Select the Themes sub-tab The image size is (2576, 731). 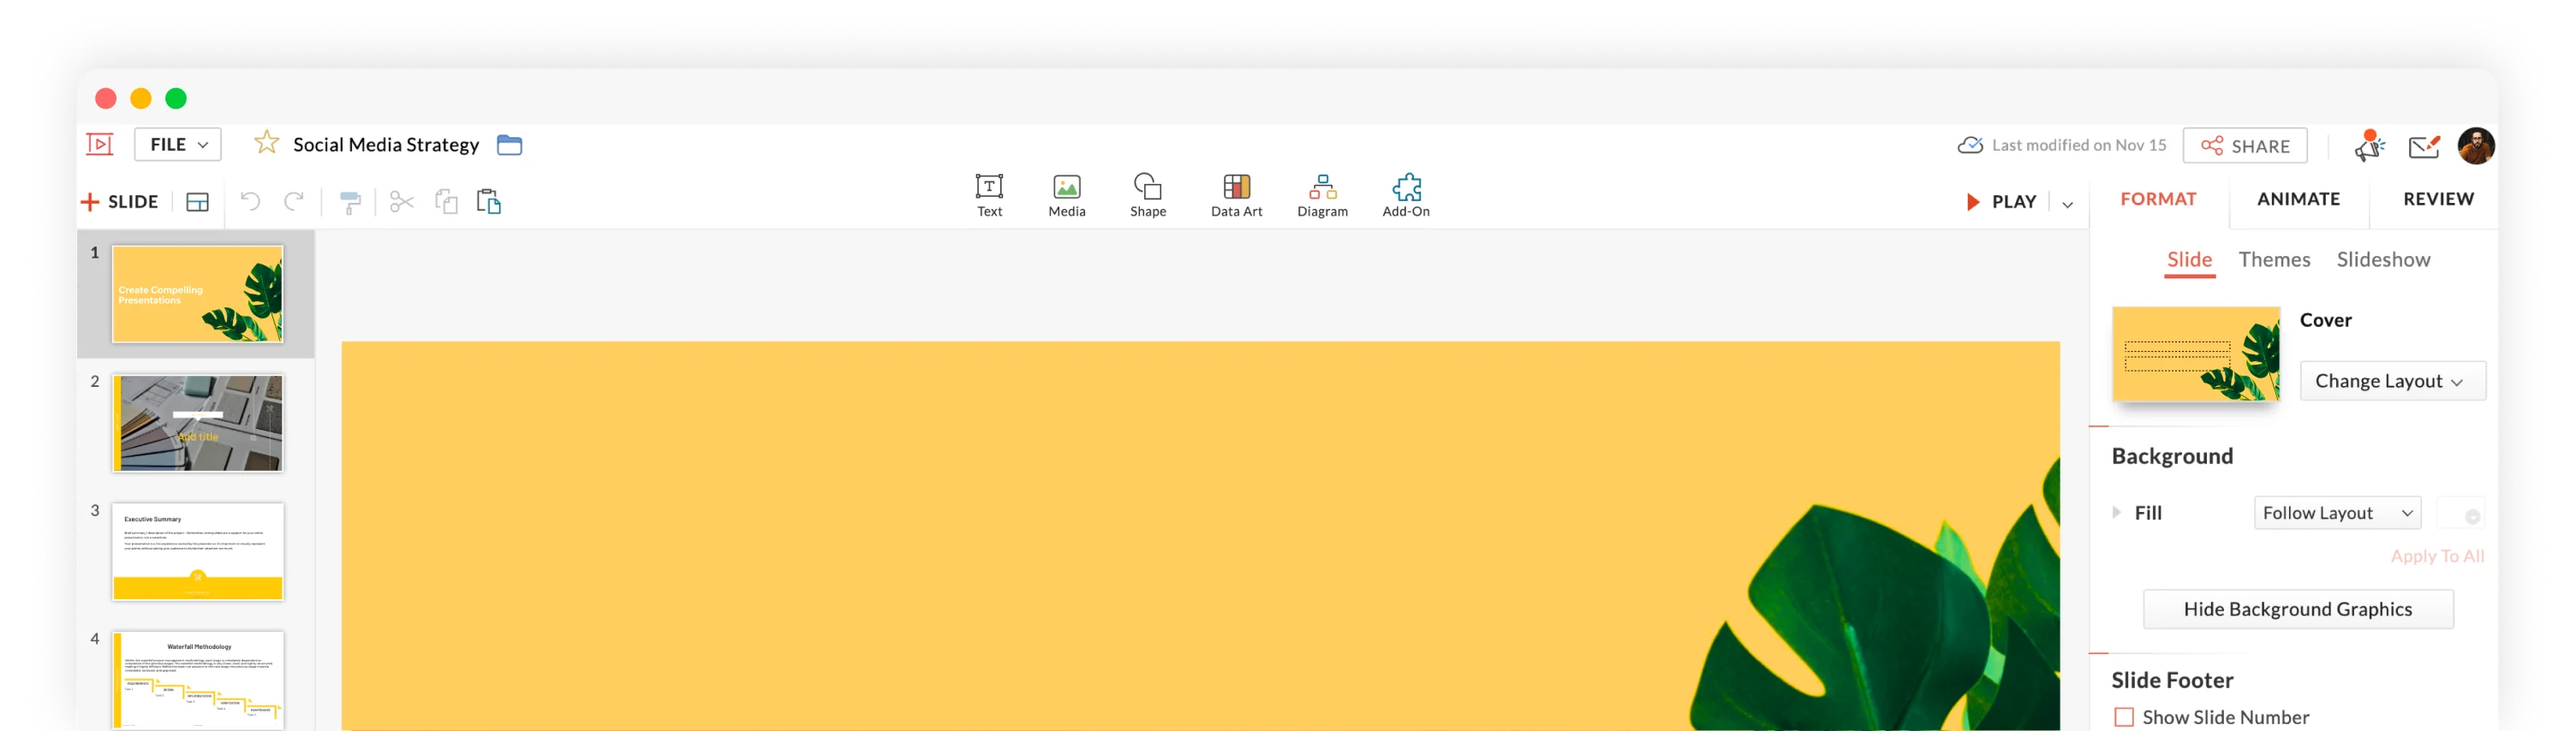pyautogui.click(x=2274, y=260)
